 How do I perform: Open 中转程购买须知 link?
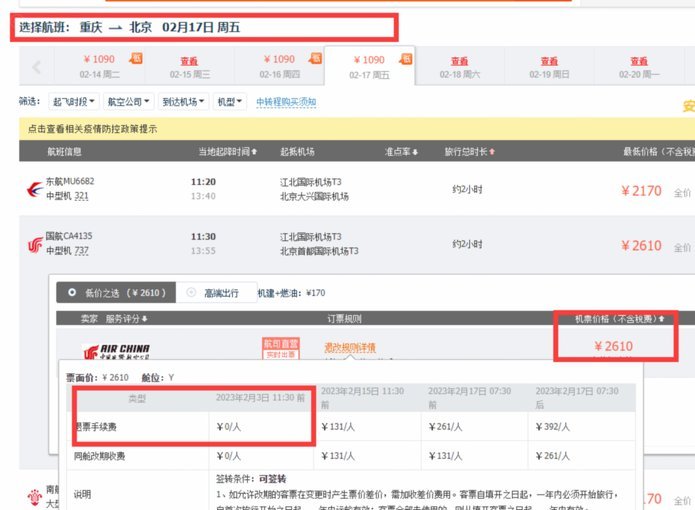286,102
